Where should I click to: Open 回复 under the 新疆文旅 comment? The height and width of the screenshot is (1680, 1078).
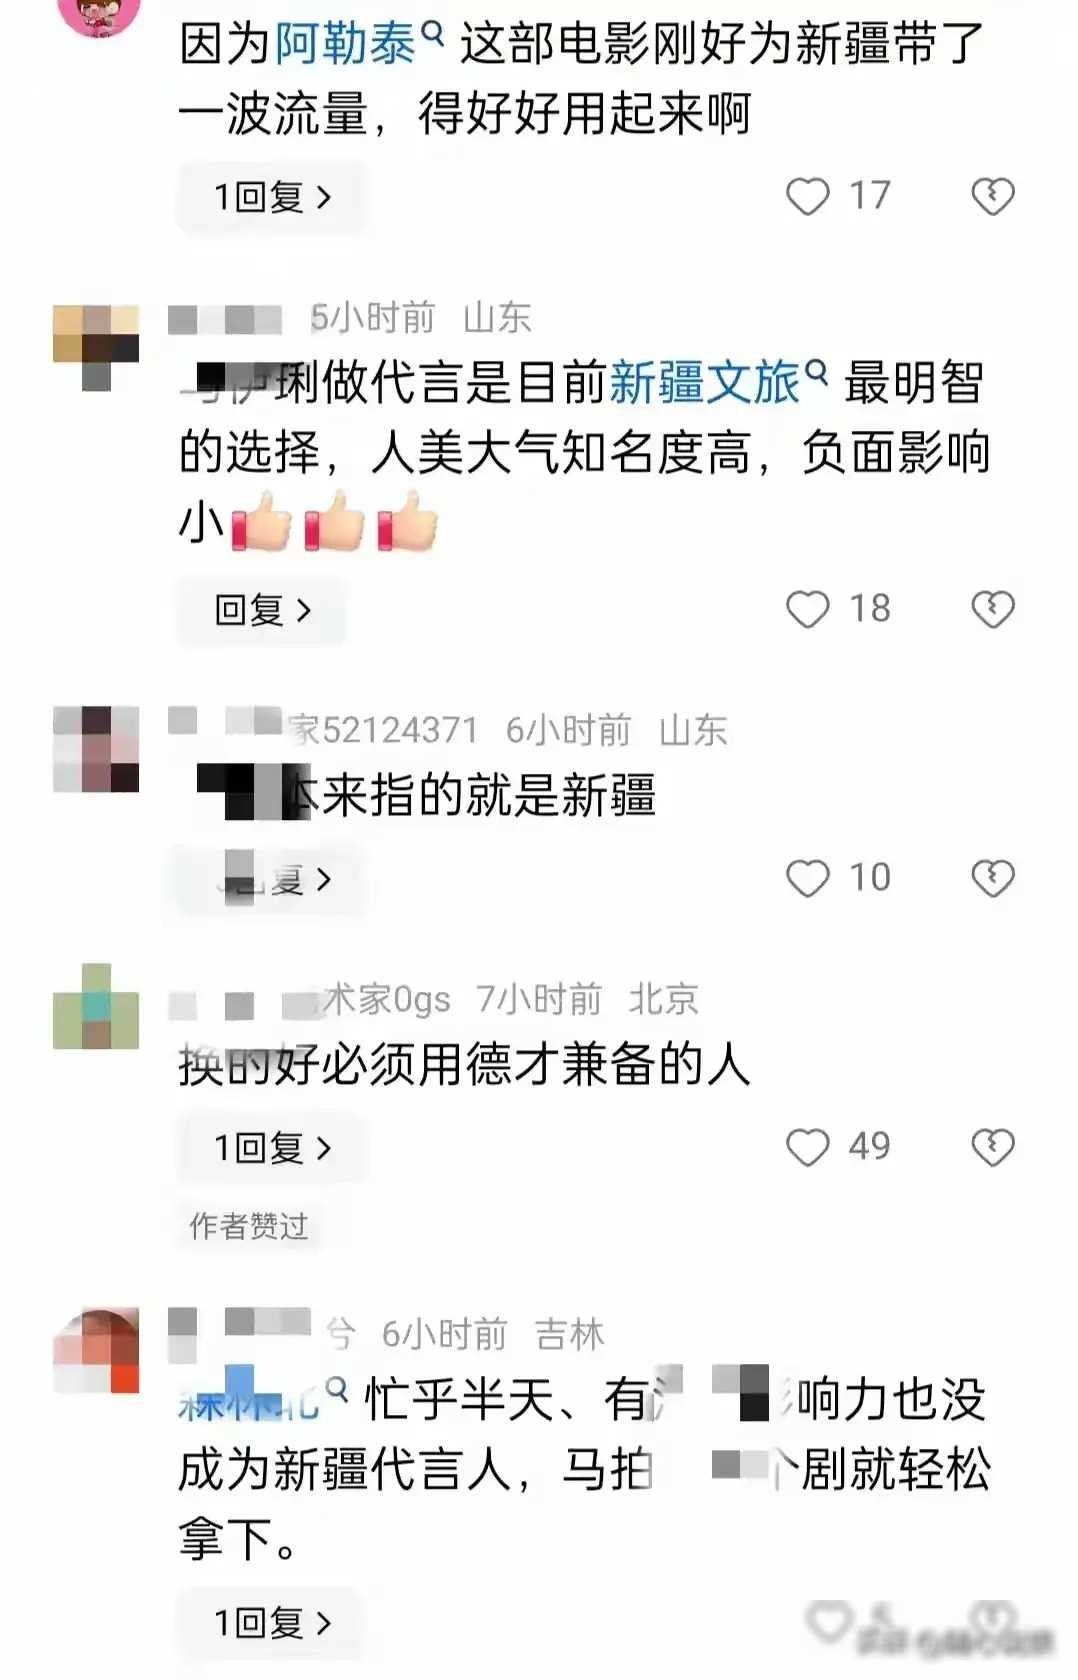pos(262,610)
